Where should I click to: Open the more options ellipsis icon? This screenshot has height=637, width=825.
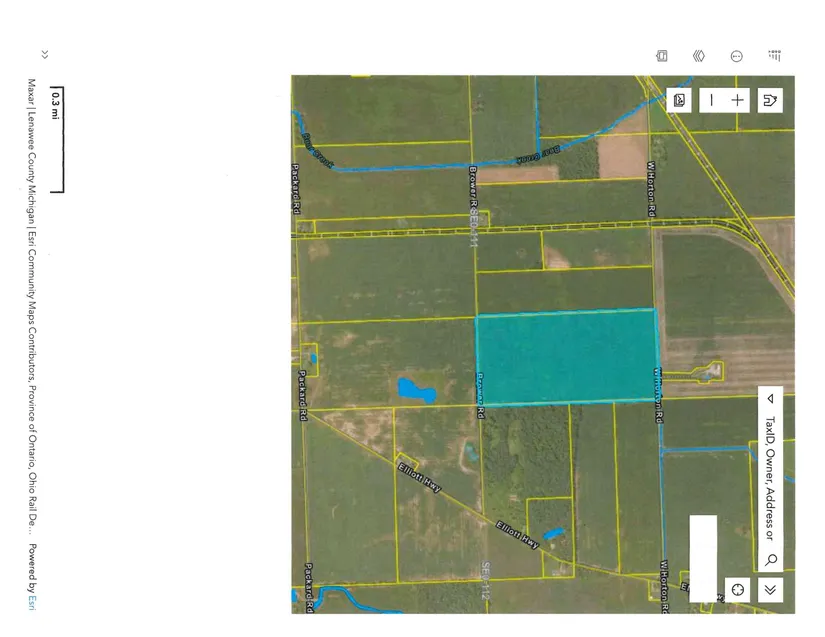point(737,56)
